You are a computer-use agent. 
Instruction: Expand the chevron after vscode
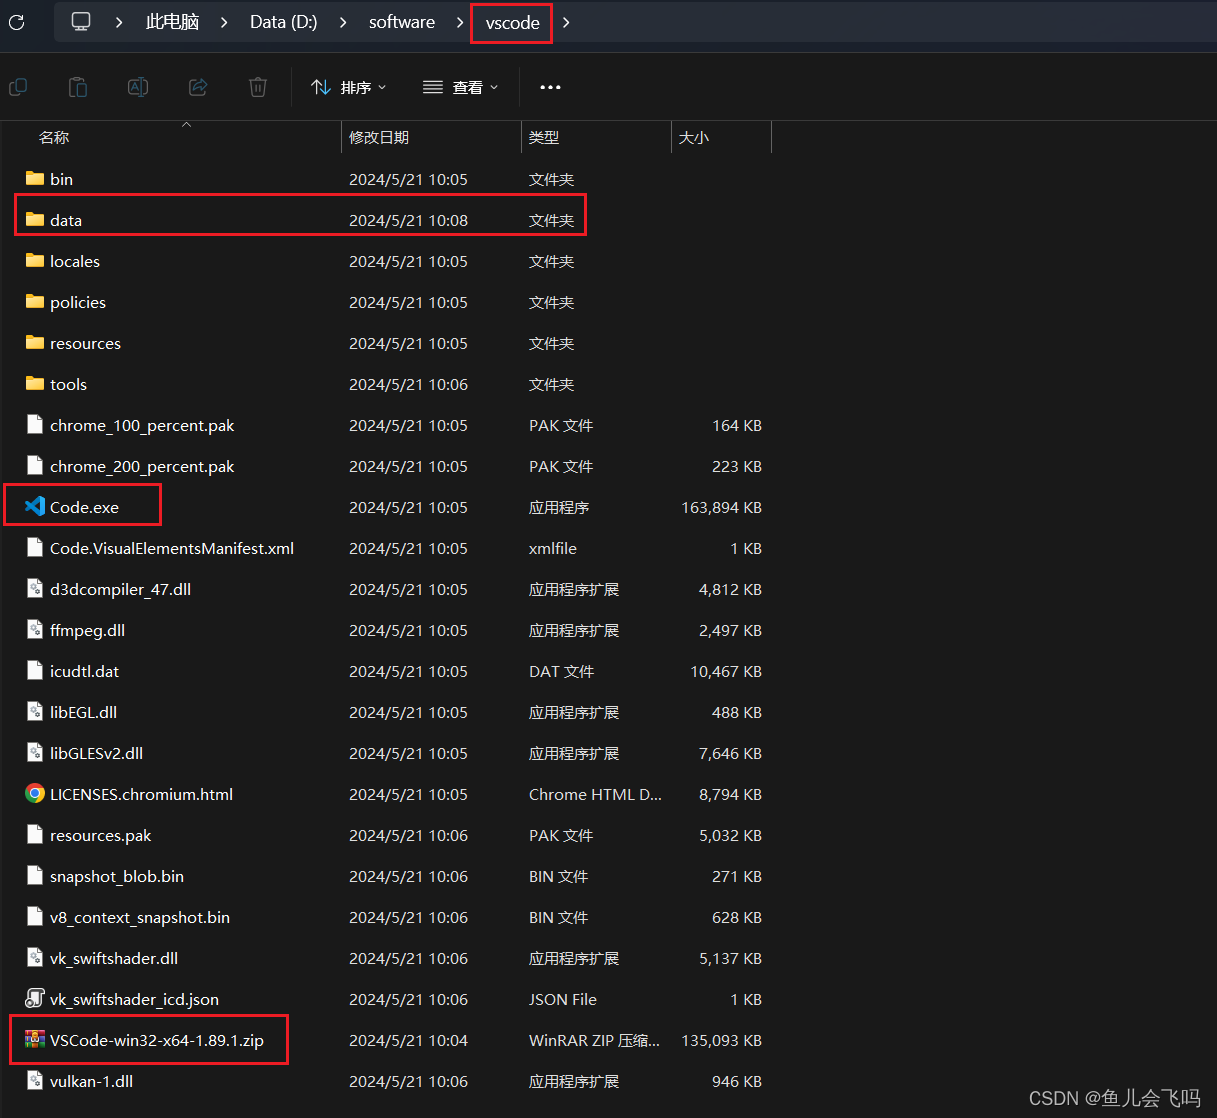click(566, 22)
